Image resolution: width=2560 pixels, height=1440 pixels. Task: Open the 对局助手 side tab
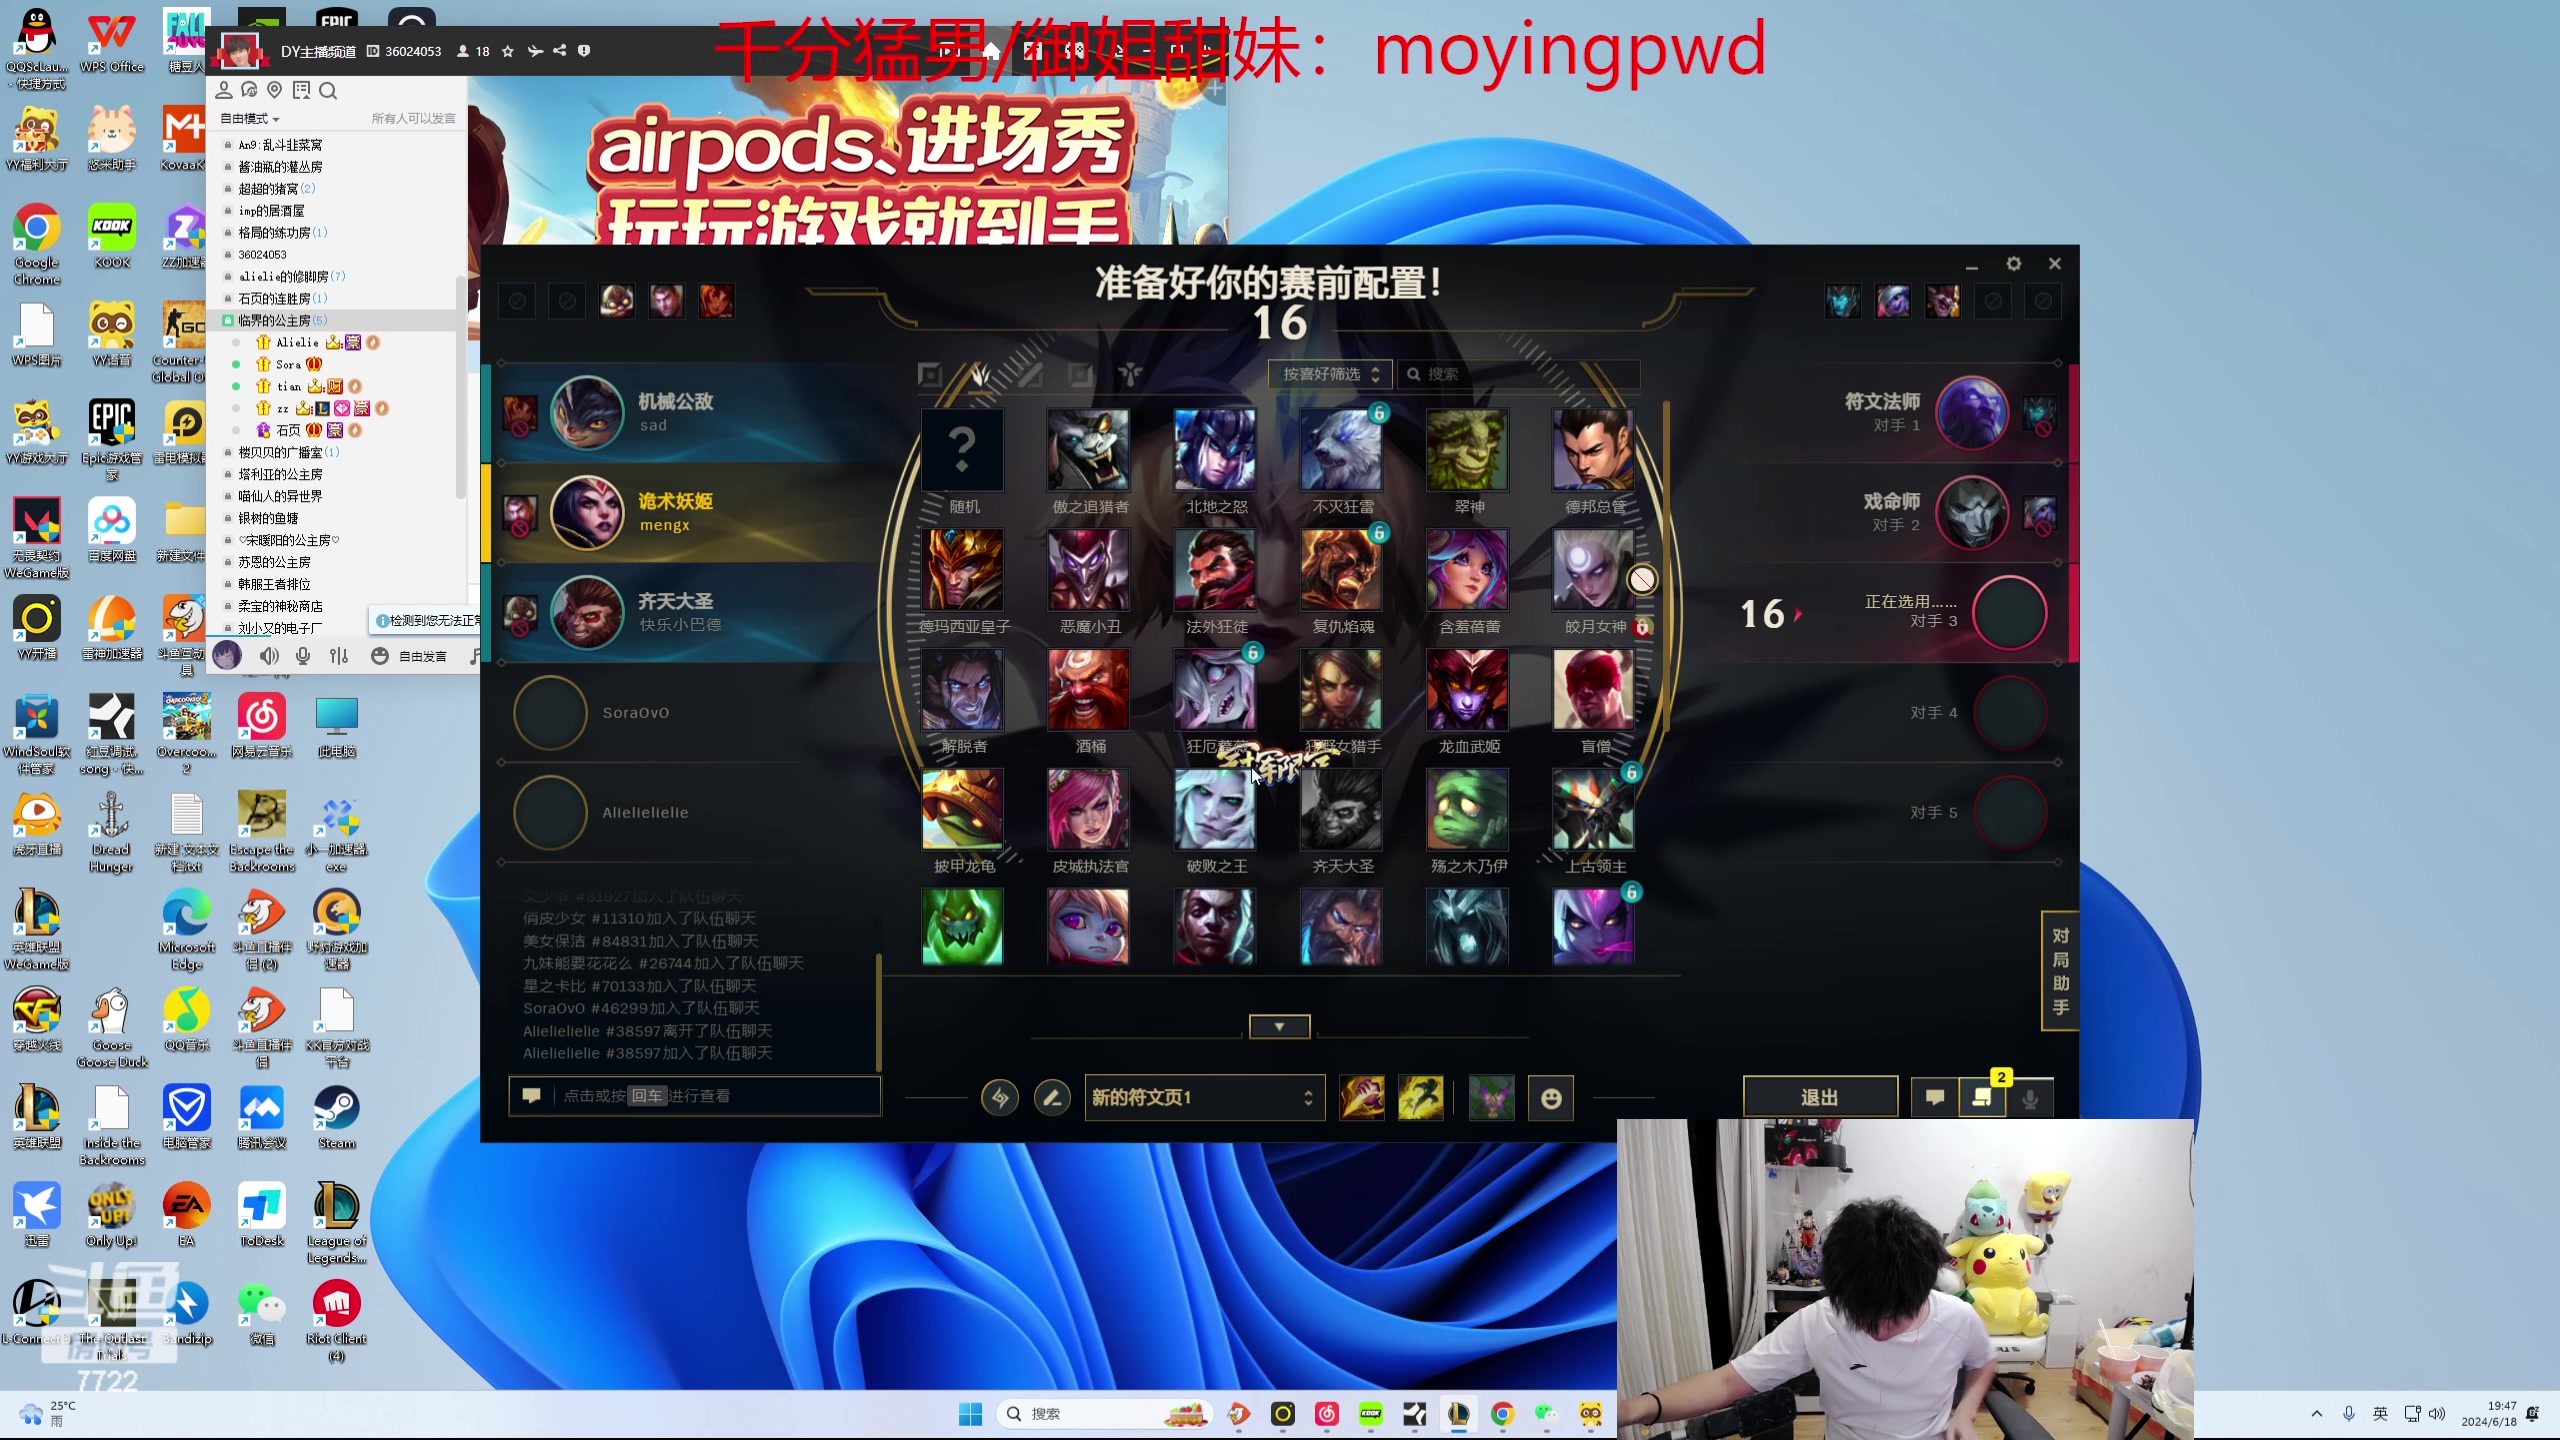(2060, 971)
